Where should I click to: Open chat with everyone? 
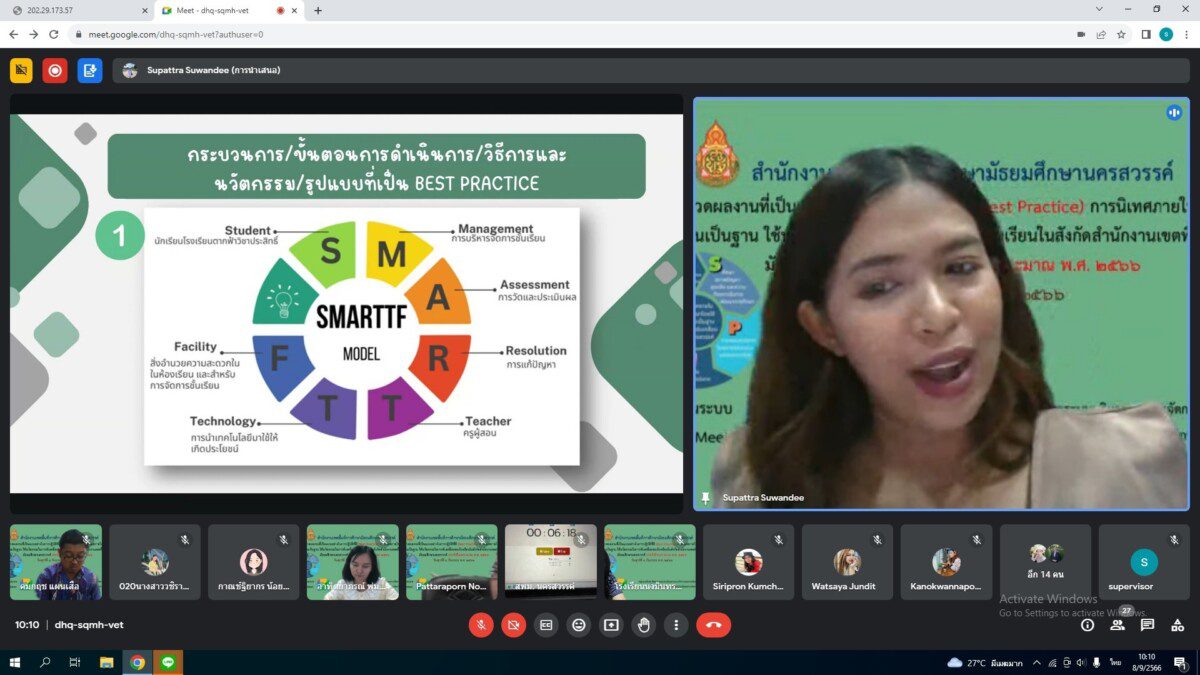click(x=1148, y=625)
